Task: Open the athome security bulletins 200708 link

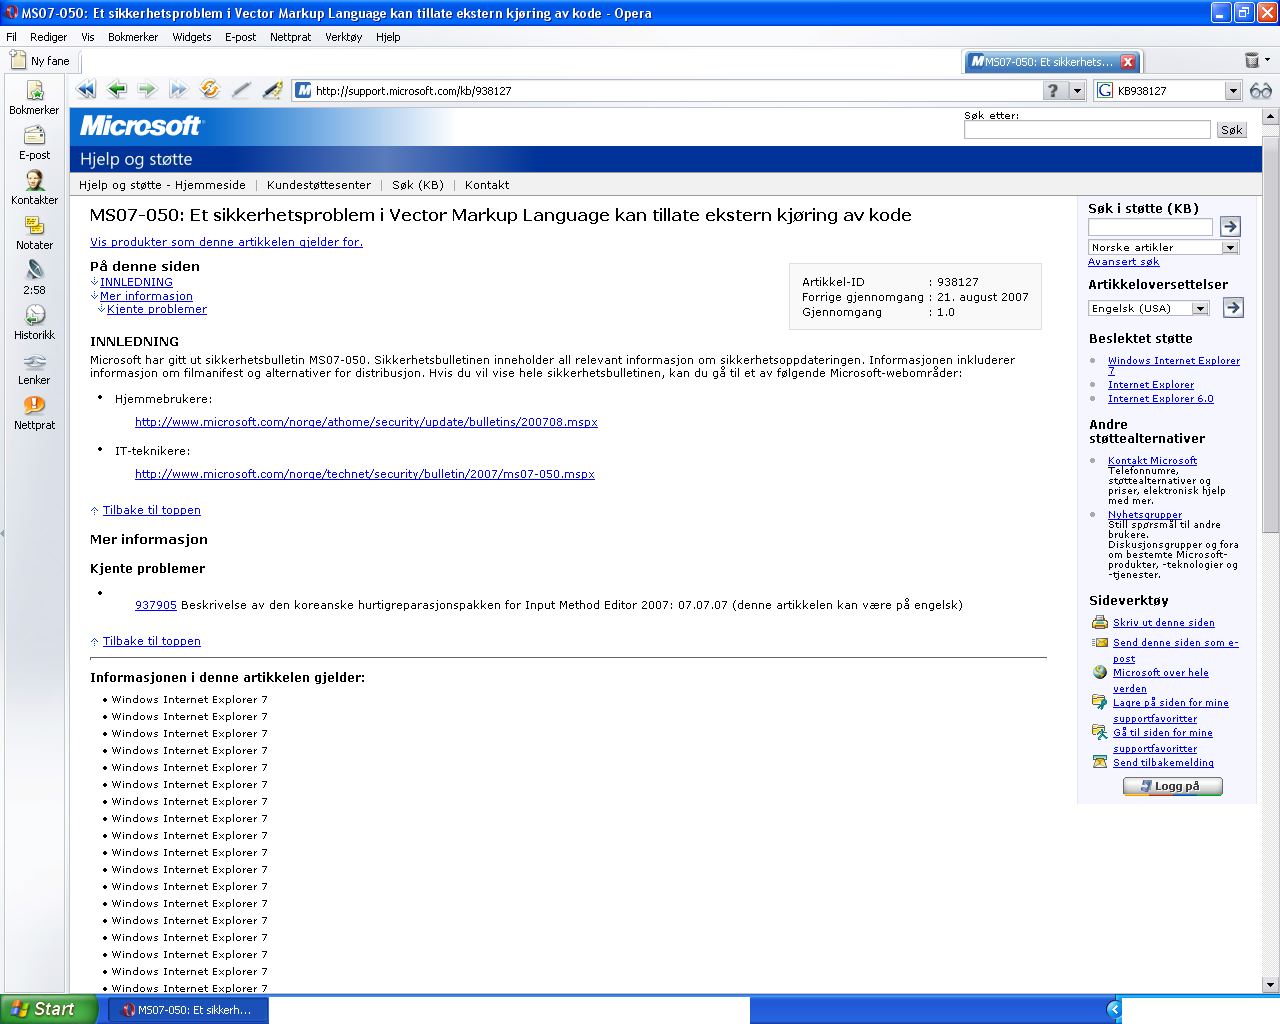Action: coord(366,422)
